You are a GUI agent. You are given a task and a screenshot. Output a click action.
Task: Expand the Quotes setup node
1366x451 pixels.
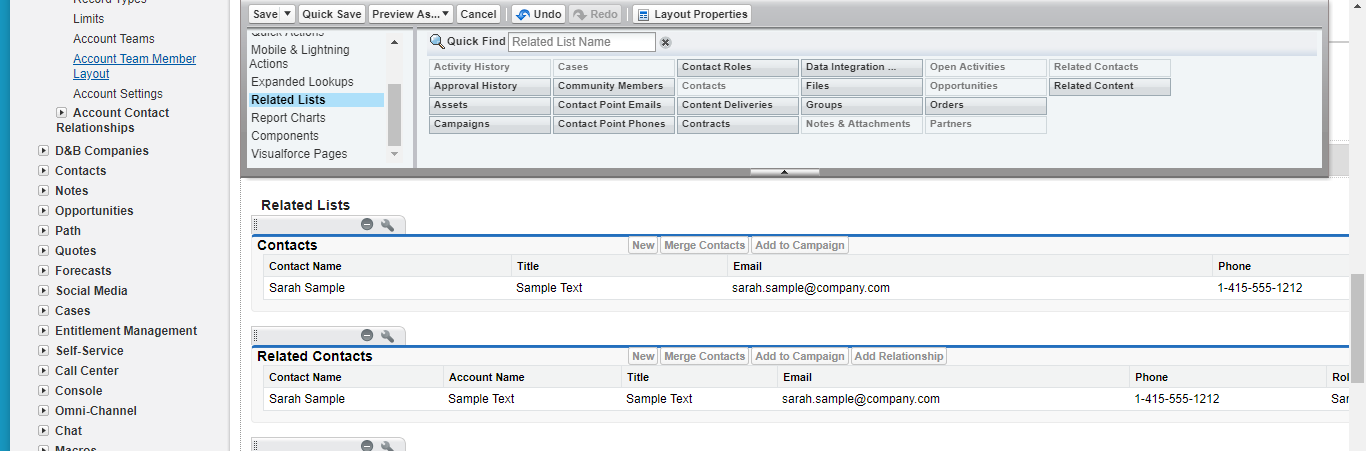pos(43,251)
